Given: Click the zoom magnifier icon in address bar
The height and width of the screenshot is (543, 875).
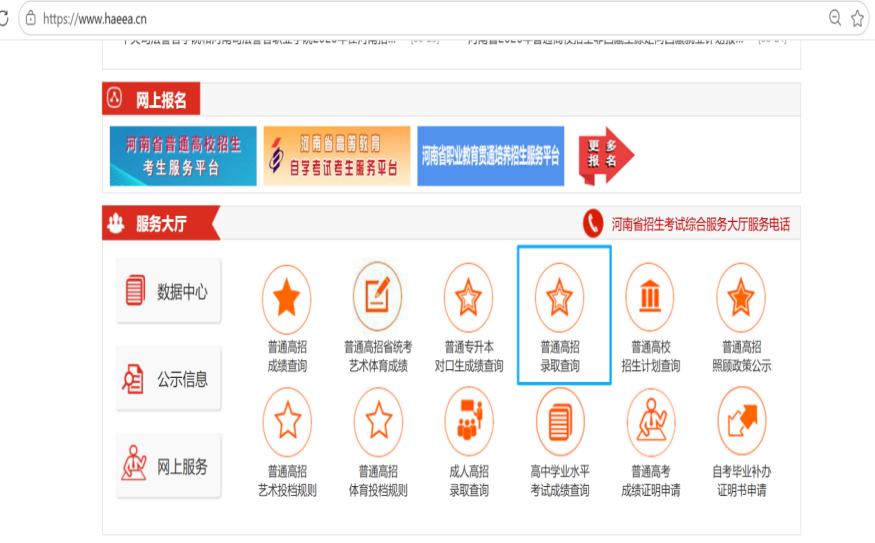Looking at the screenshot, I should (x=835, y=18).
